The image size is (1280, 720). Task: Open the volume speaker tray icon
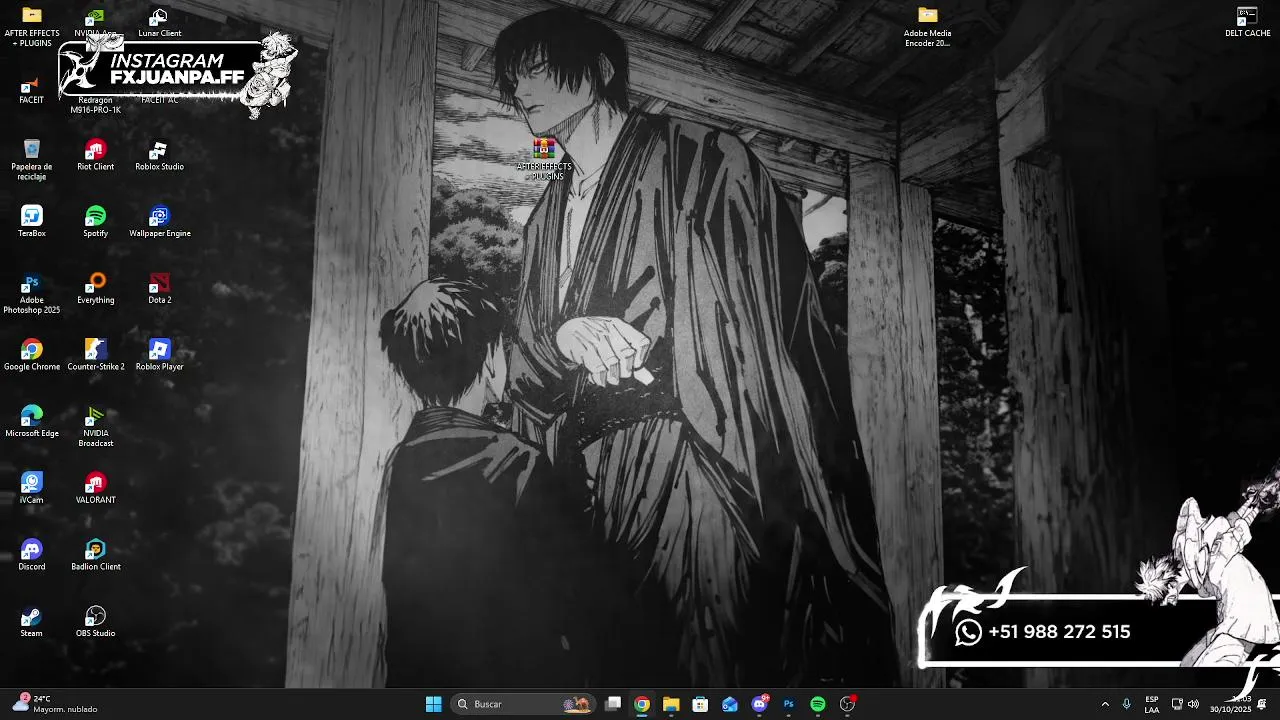(1193, 704)
